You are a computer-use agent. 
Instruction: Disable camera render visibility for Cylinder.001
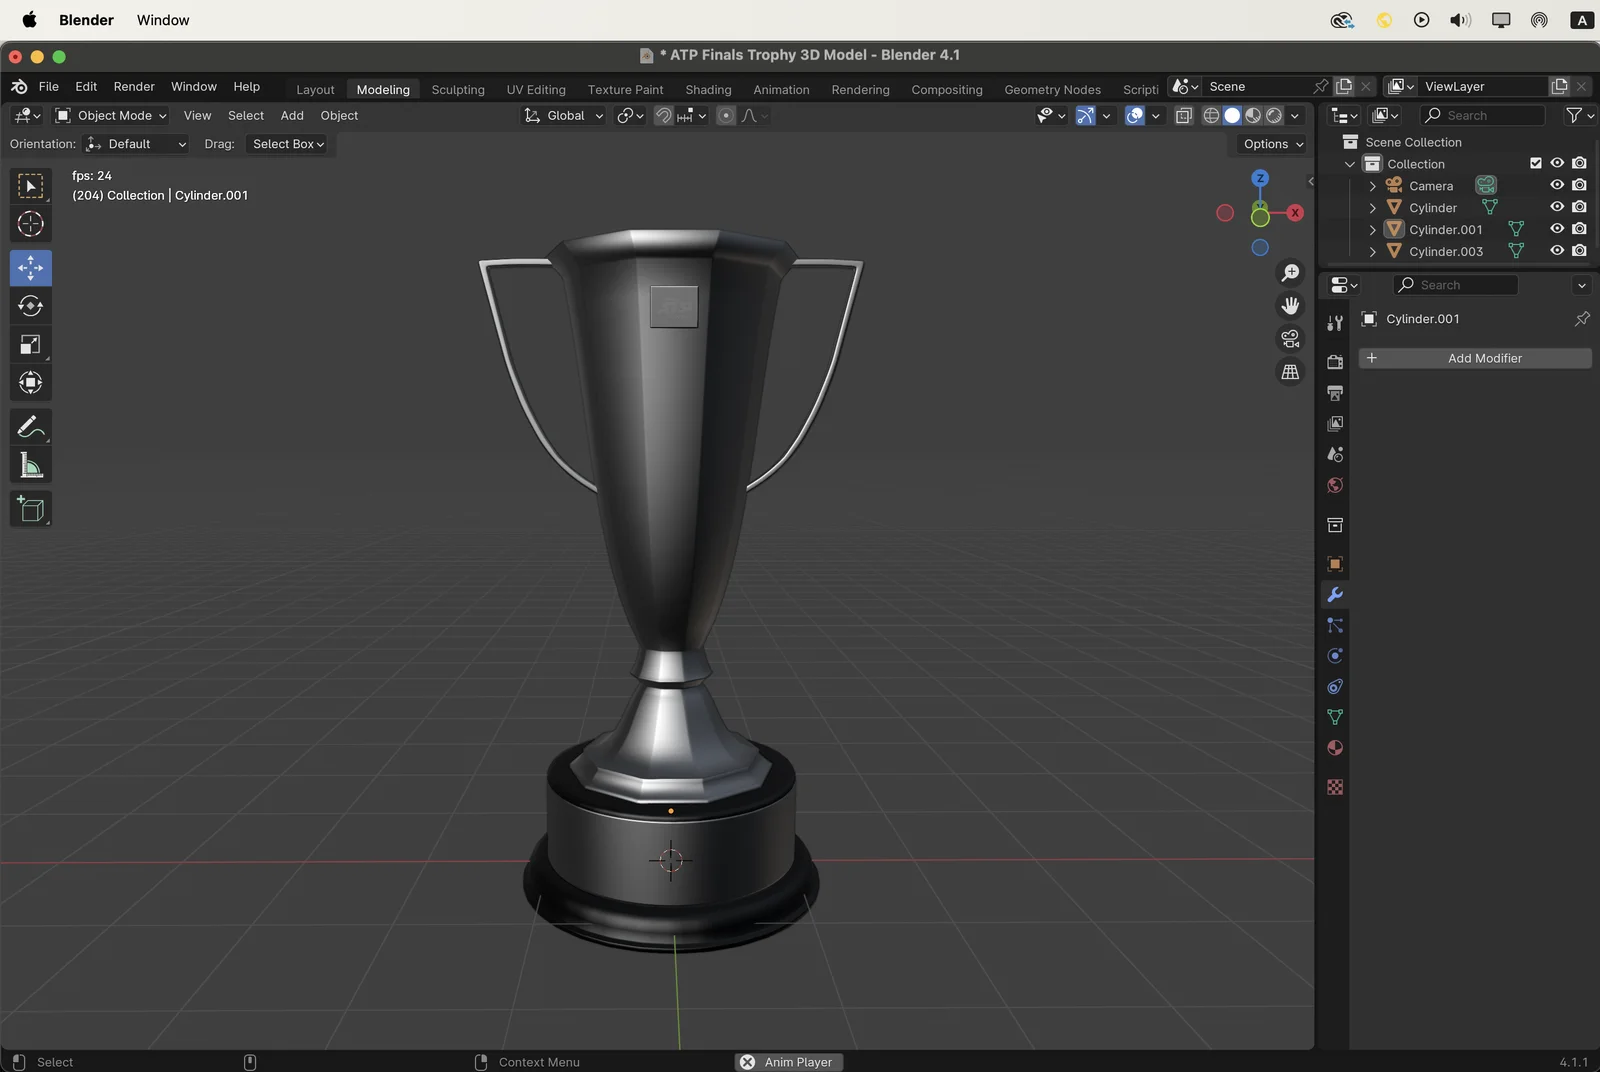[x=1580, y=229]
